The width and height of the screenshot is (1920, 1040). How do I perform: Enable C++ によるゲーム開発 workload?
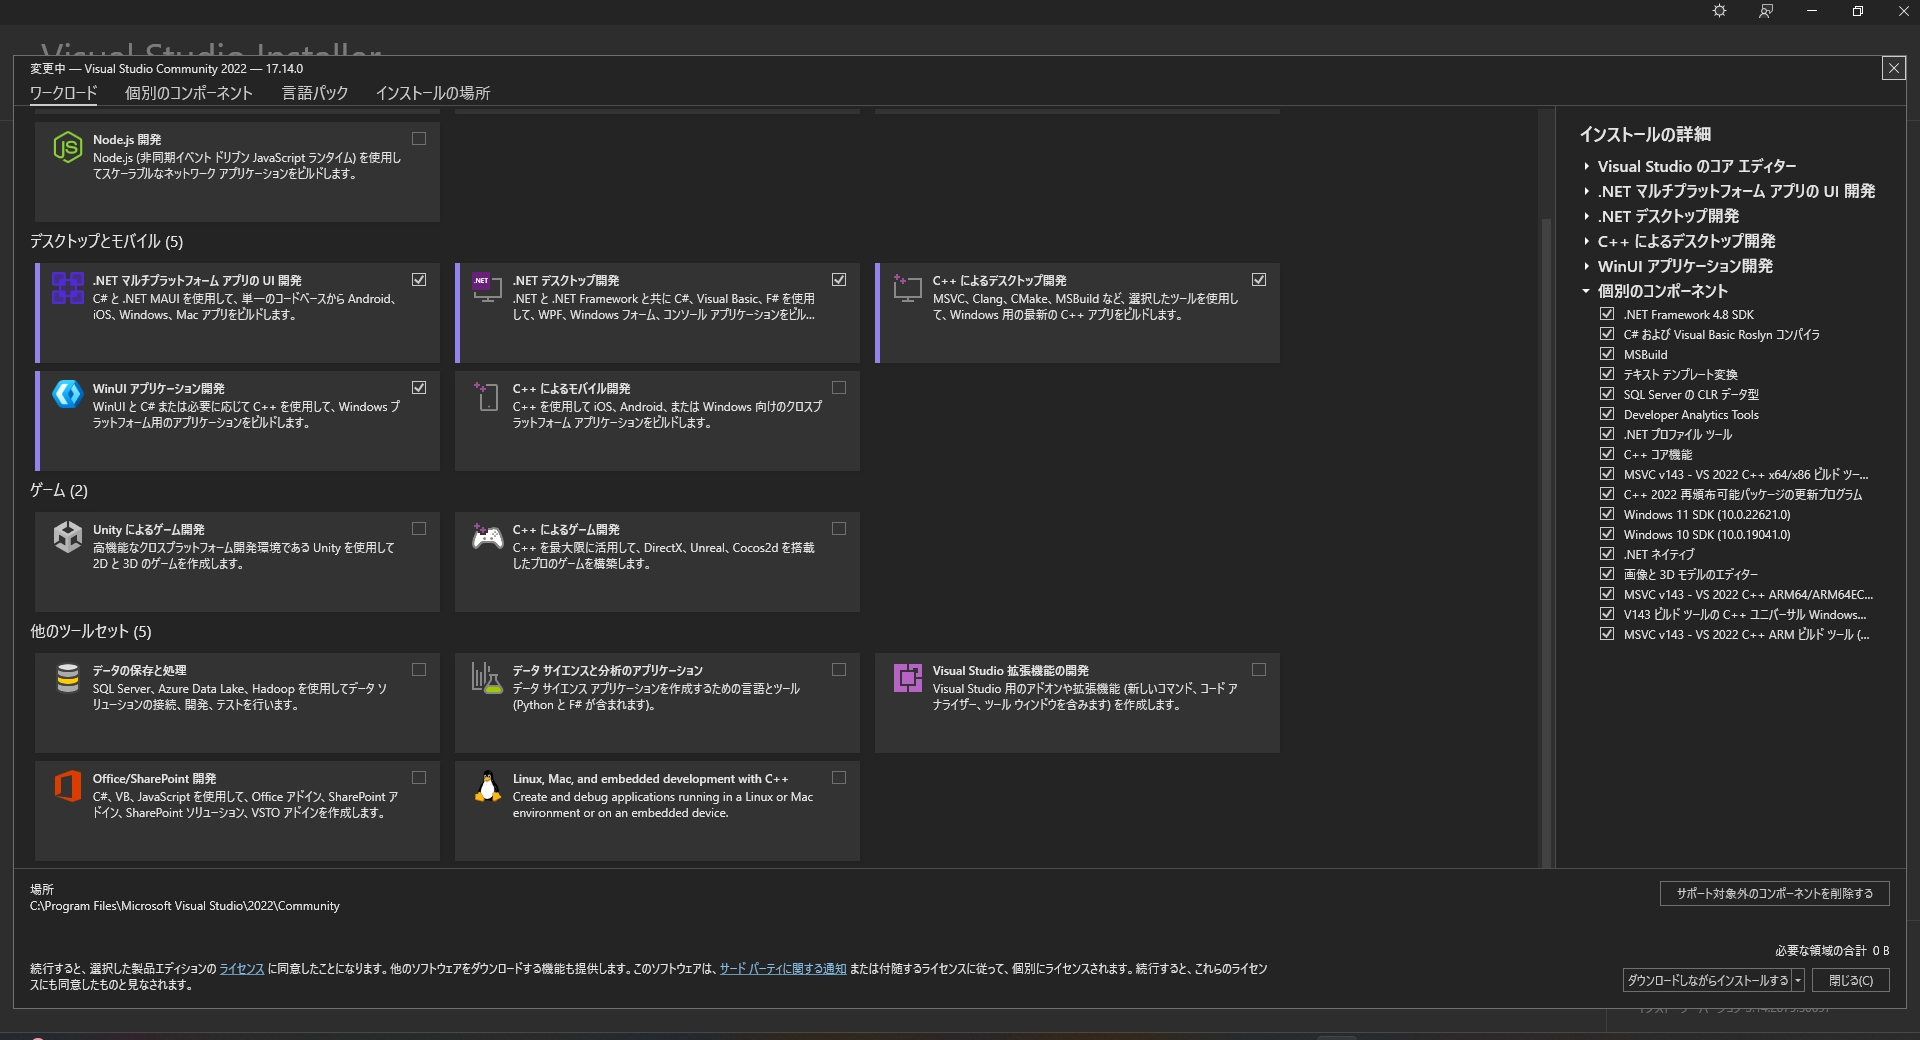839,529
